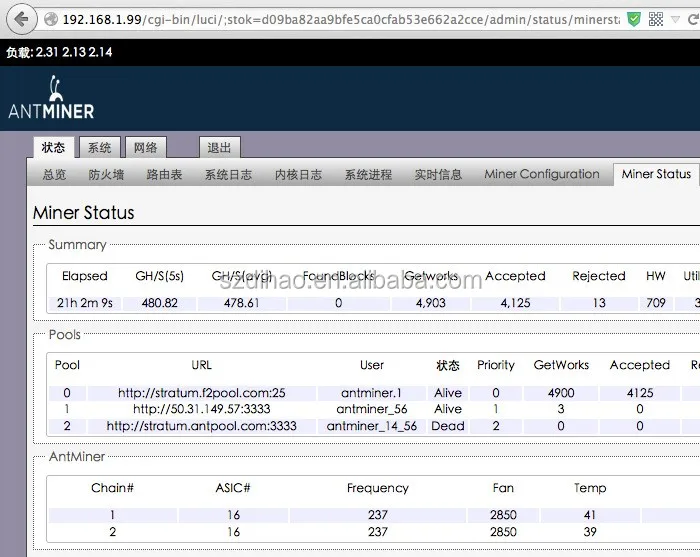Click the stratum.antpool.com:3333 pool URL

point(201,426)
